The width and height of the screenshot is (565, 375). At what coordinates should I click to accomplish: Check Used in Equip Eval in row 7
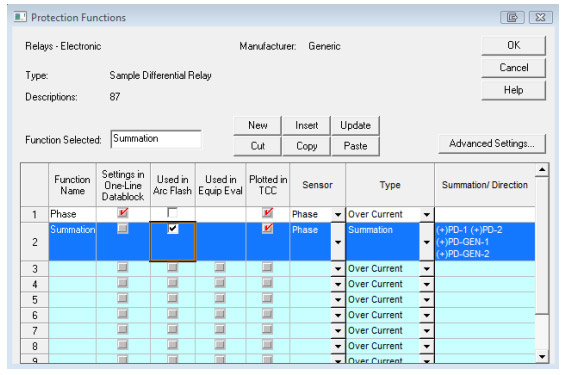tap(220, 329)
